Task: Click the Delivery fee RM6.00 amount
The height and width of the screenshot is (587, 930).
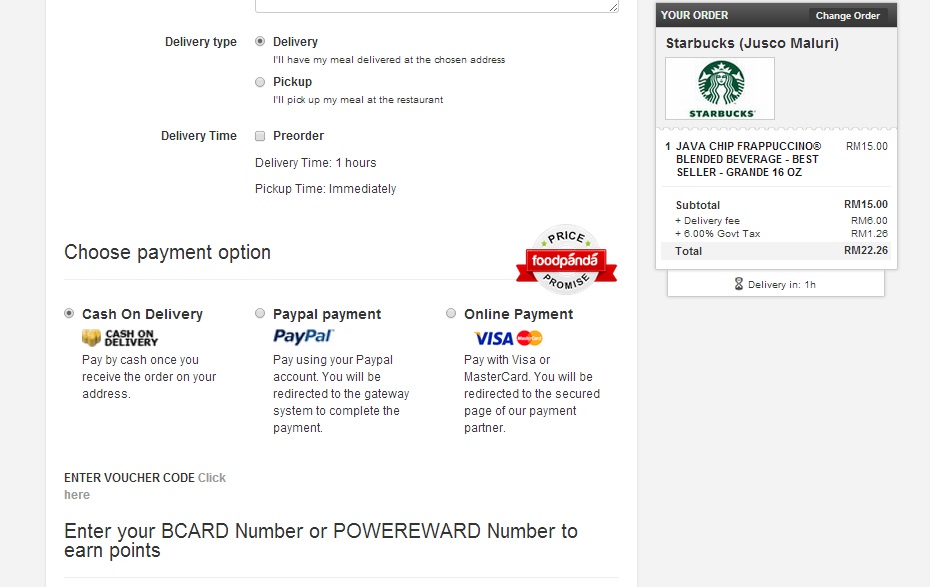Action: [x=870, y=221]
